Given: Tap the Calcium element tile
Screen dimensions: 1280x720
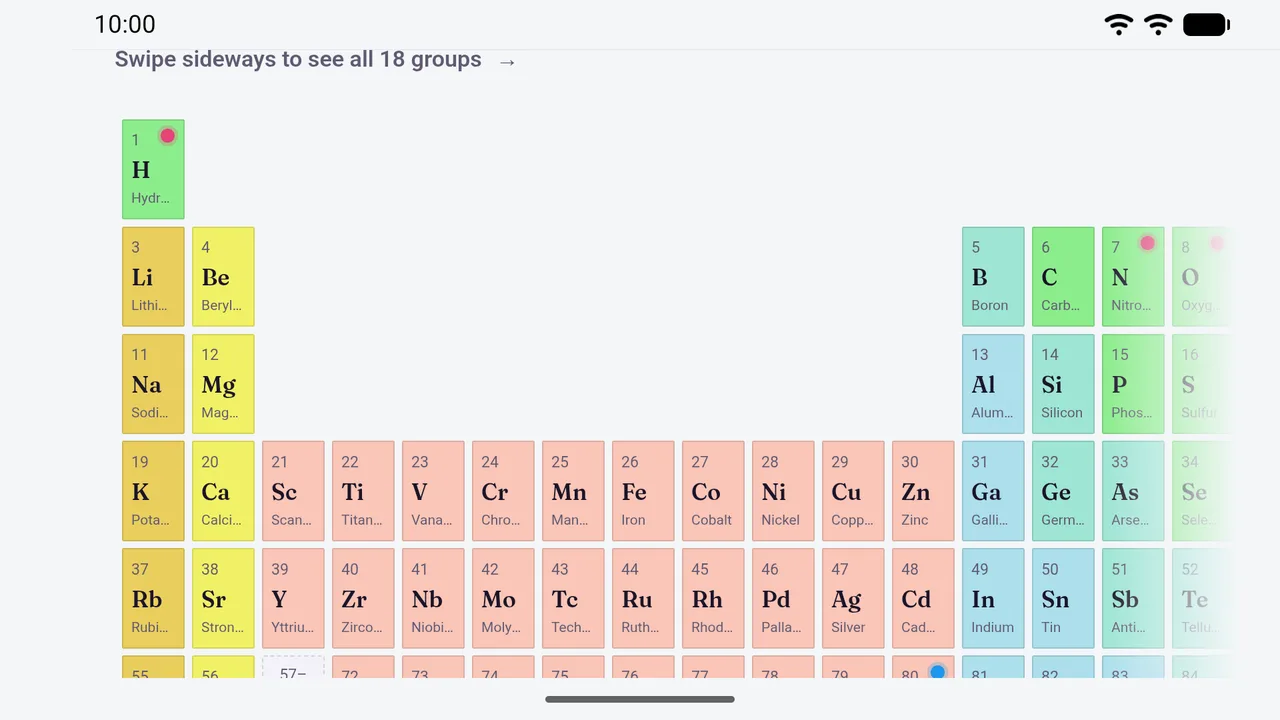Looking at the screenshot, I should (x=223, y=491).
